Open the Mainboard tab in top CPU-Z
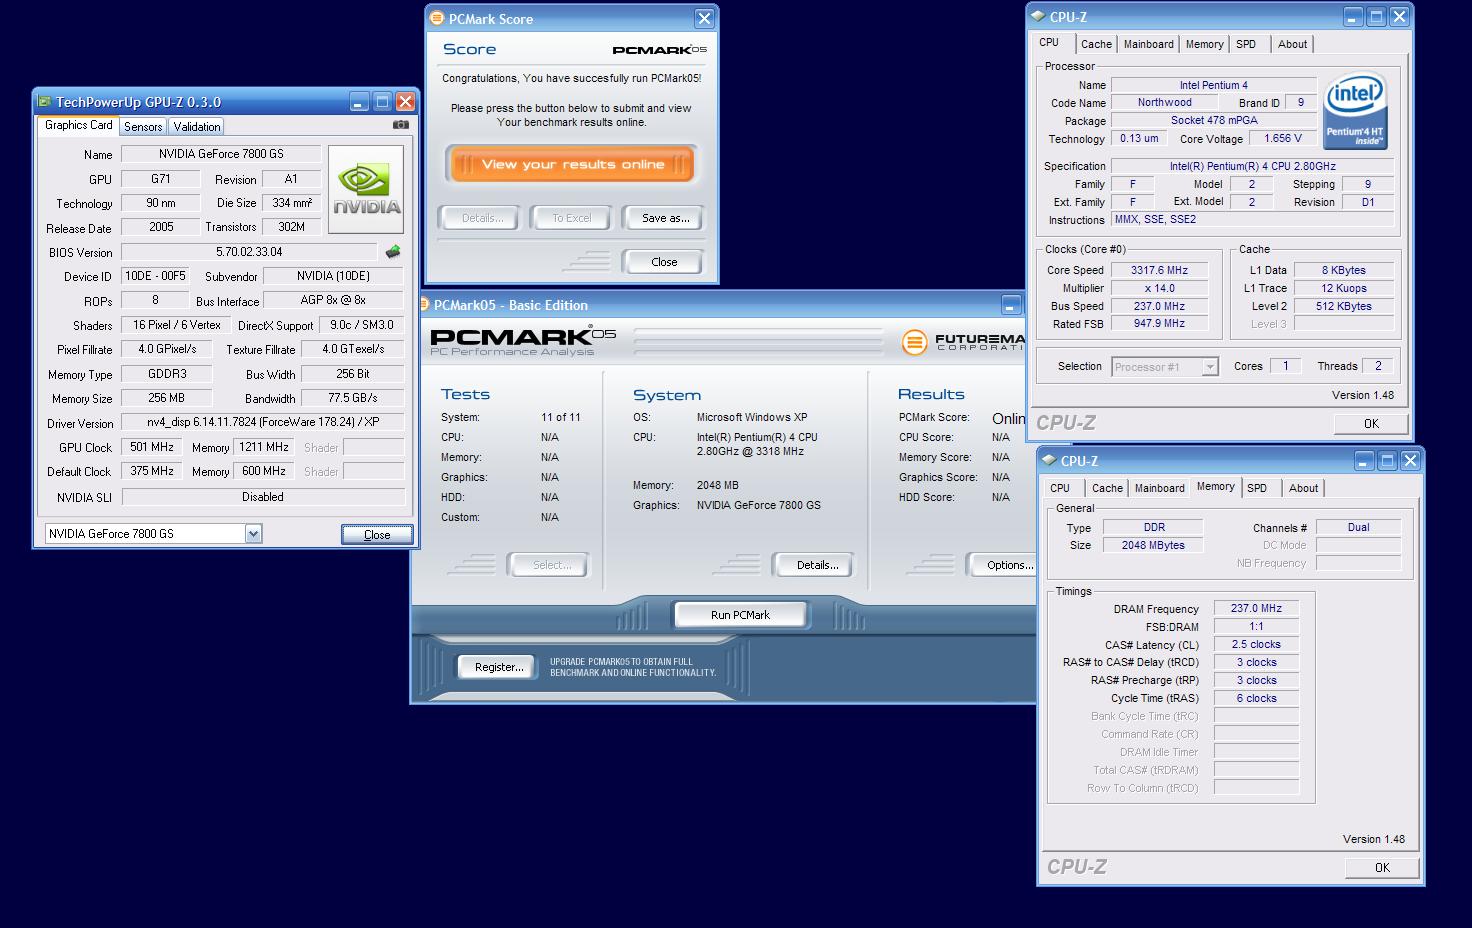Screen dimensions: 1472x928 [x=1148, y=44]
